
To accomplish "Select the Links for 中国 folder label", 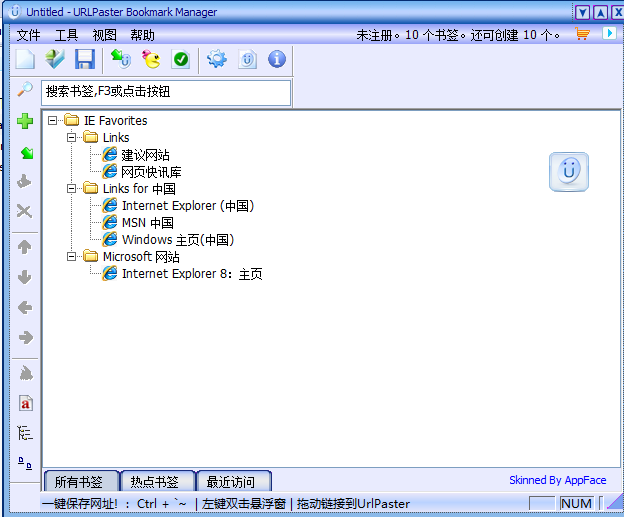I will [139, 188].
